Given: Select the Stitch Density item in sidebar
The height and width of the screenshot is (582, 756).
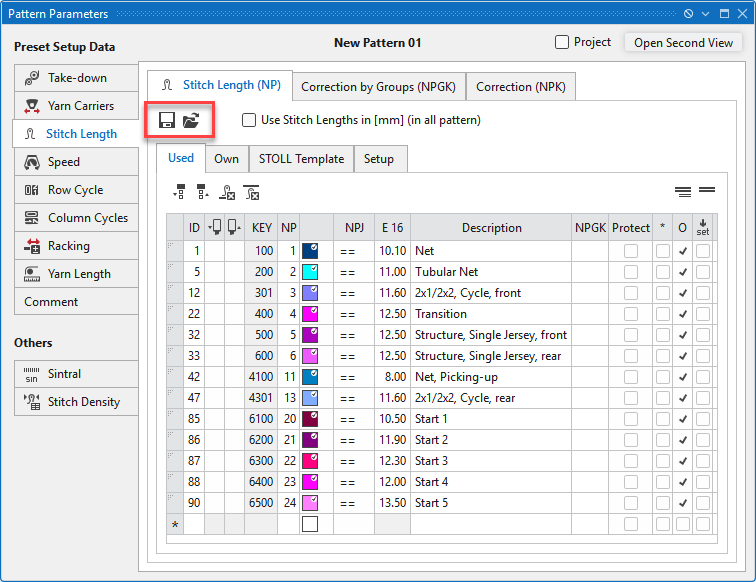Looking at the screenshot, I should pyautogui.click(x=76, y=402).
